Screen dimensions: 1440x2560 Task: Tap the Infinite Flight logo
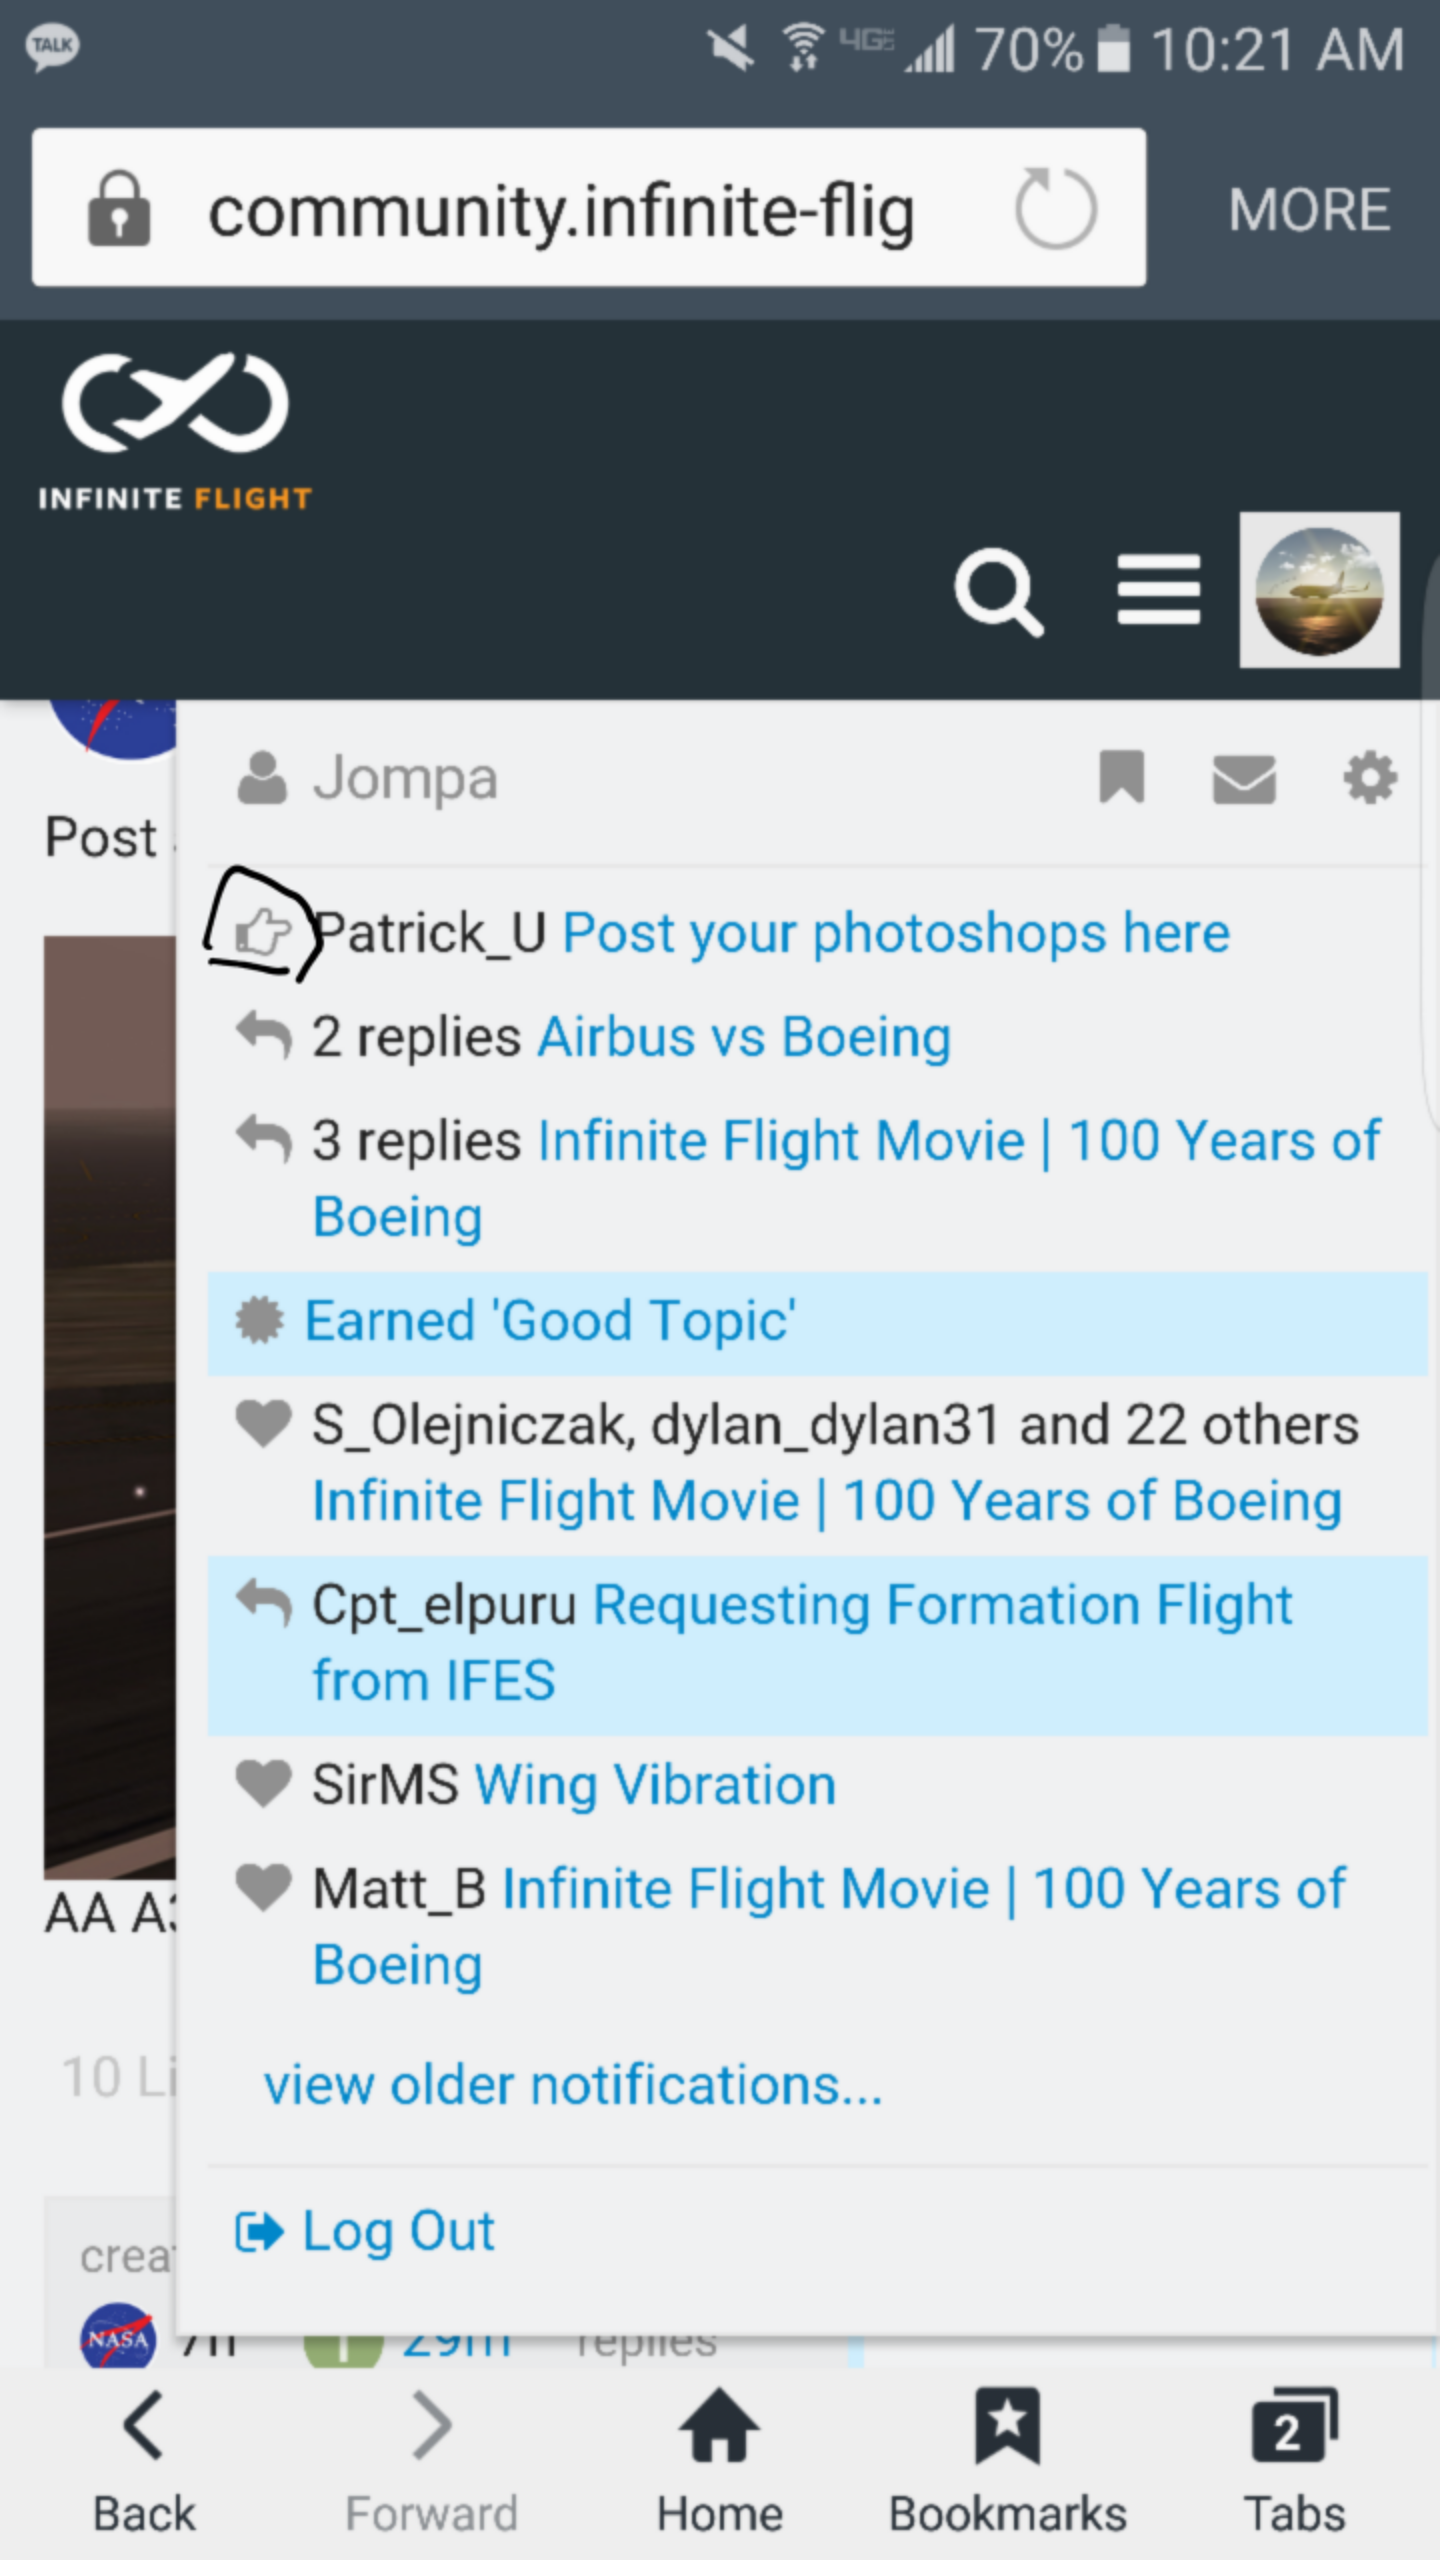click(x=176, y=430)
